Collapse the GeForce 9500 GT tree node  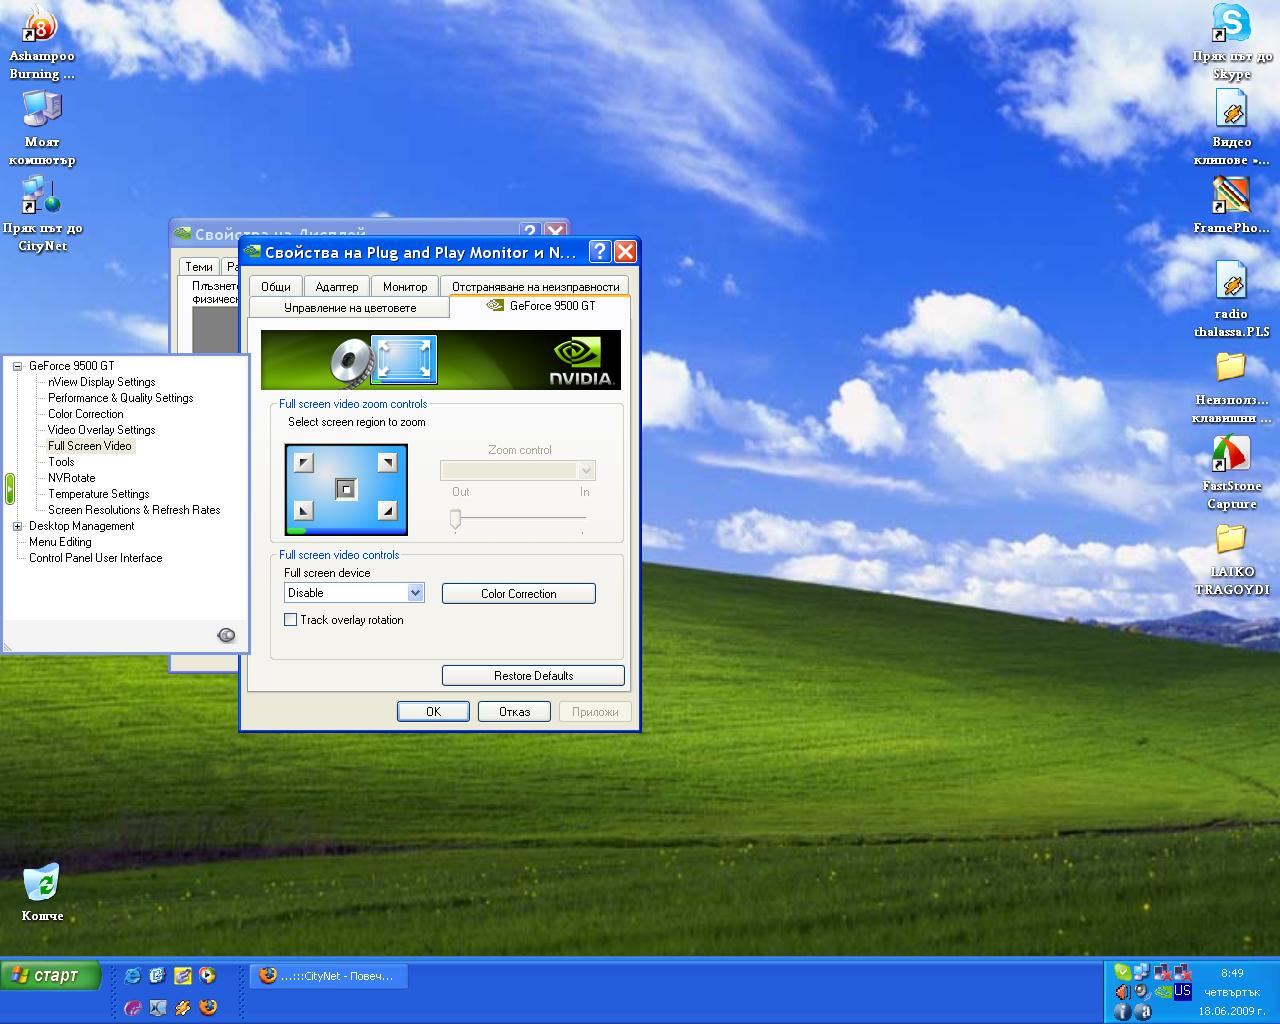pos(17,366)
